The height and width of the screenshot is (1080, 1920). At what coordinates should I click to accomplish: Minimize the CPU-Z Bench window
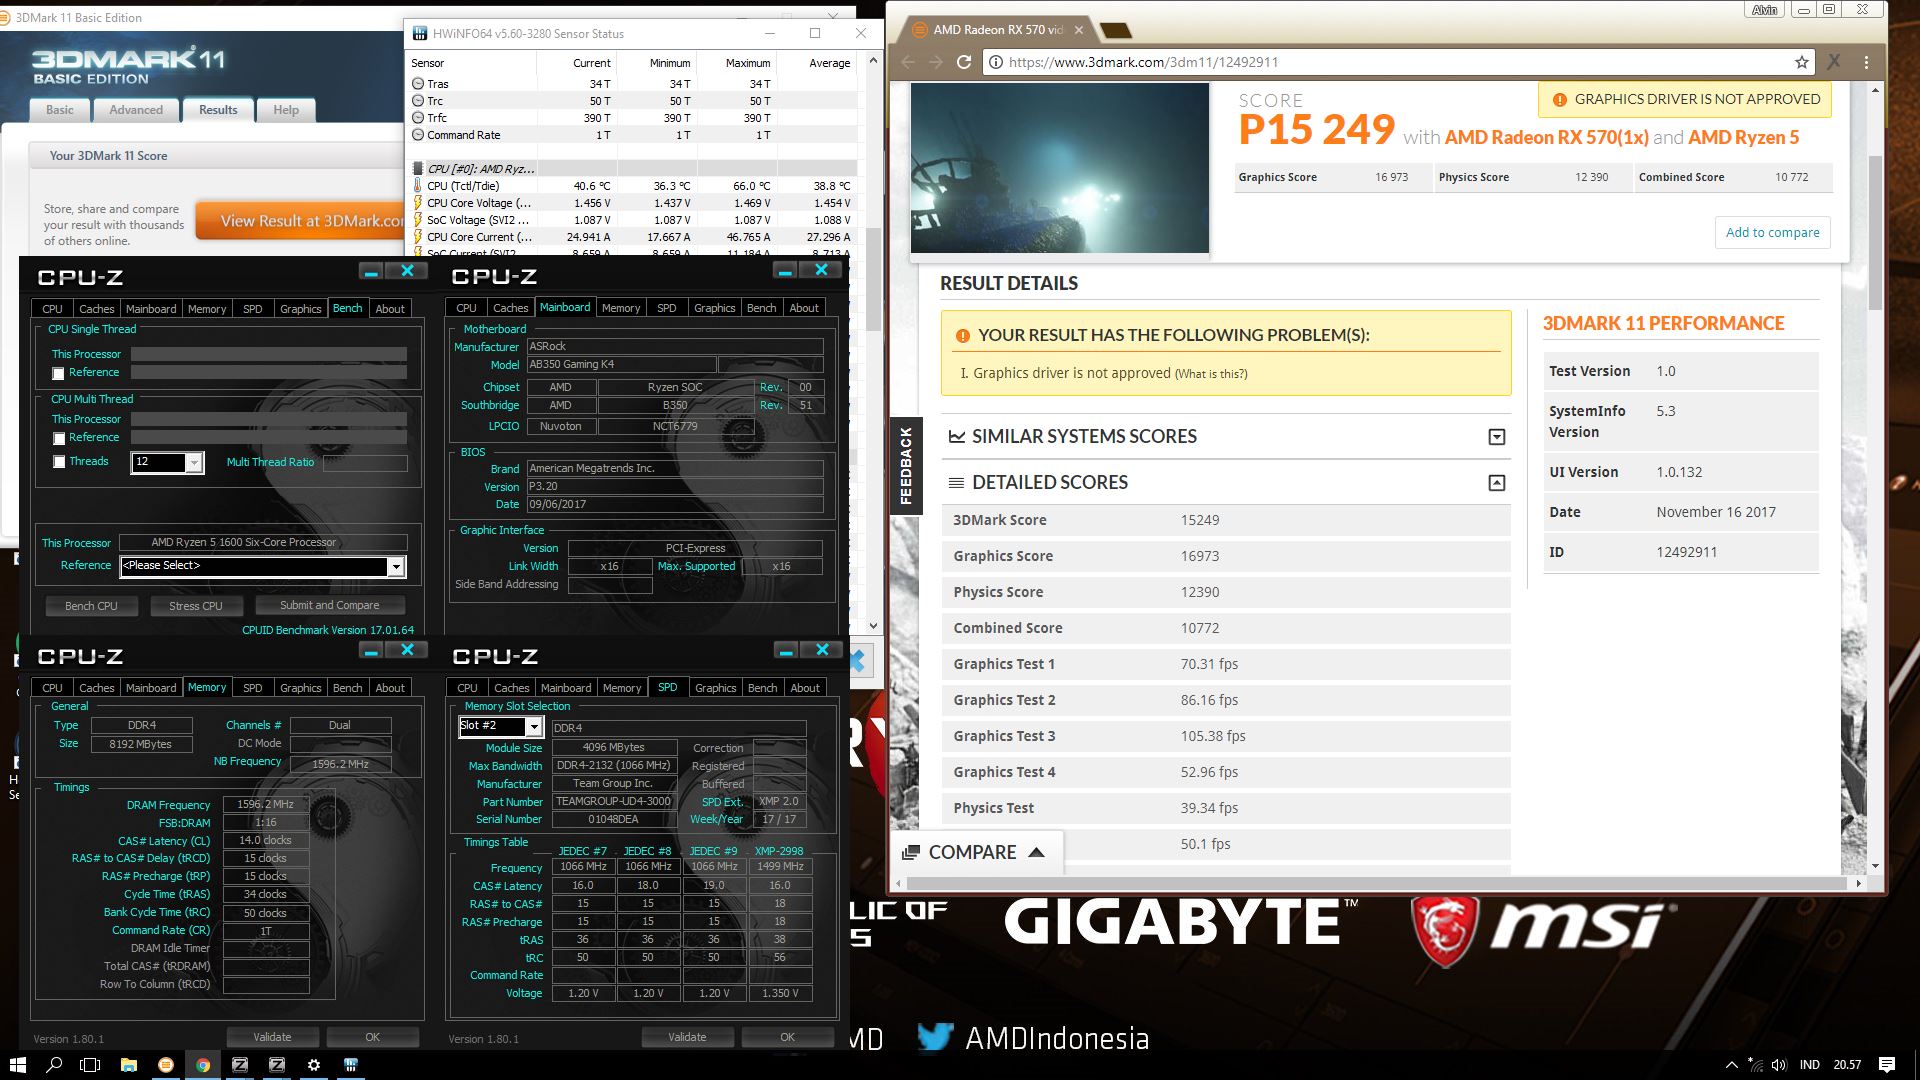(x=371, y=271)
